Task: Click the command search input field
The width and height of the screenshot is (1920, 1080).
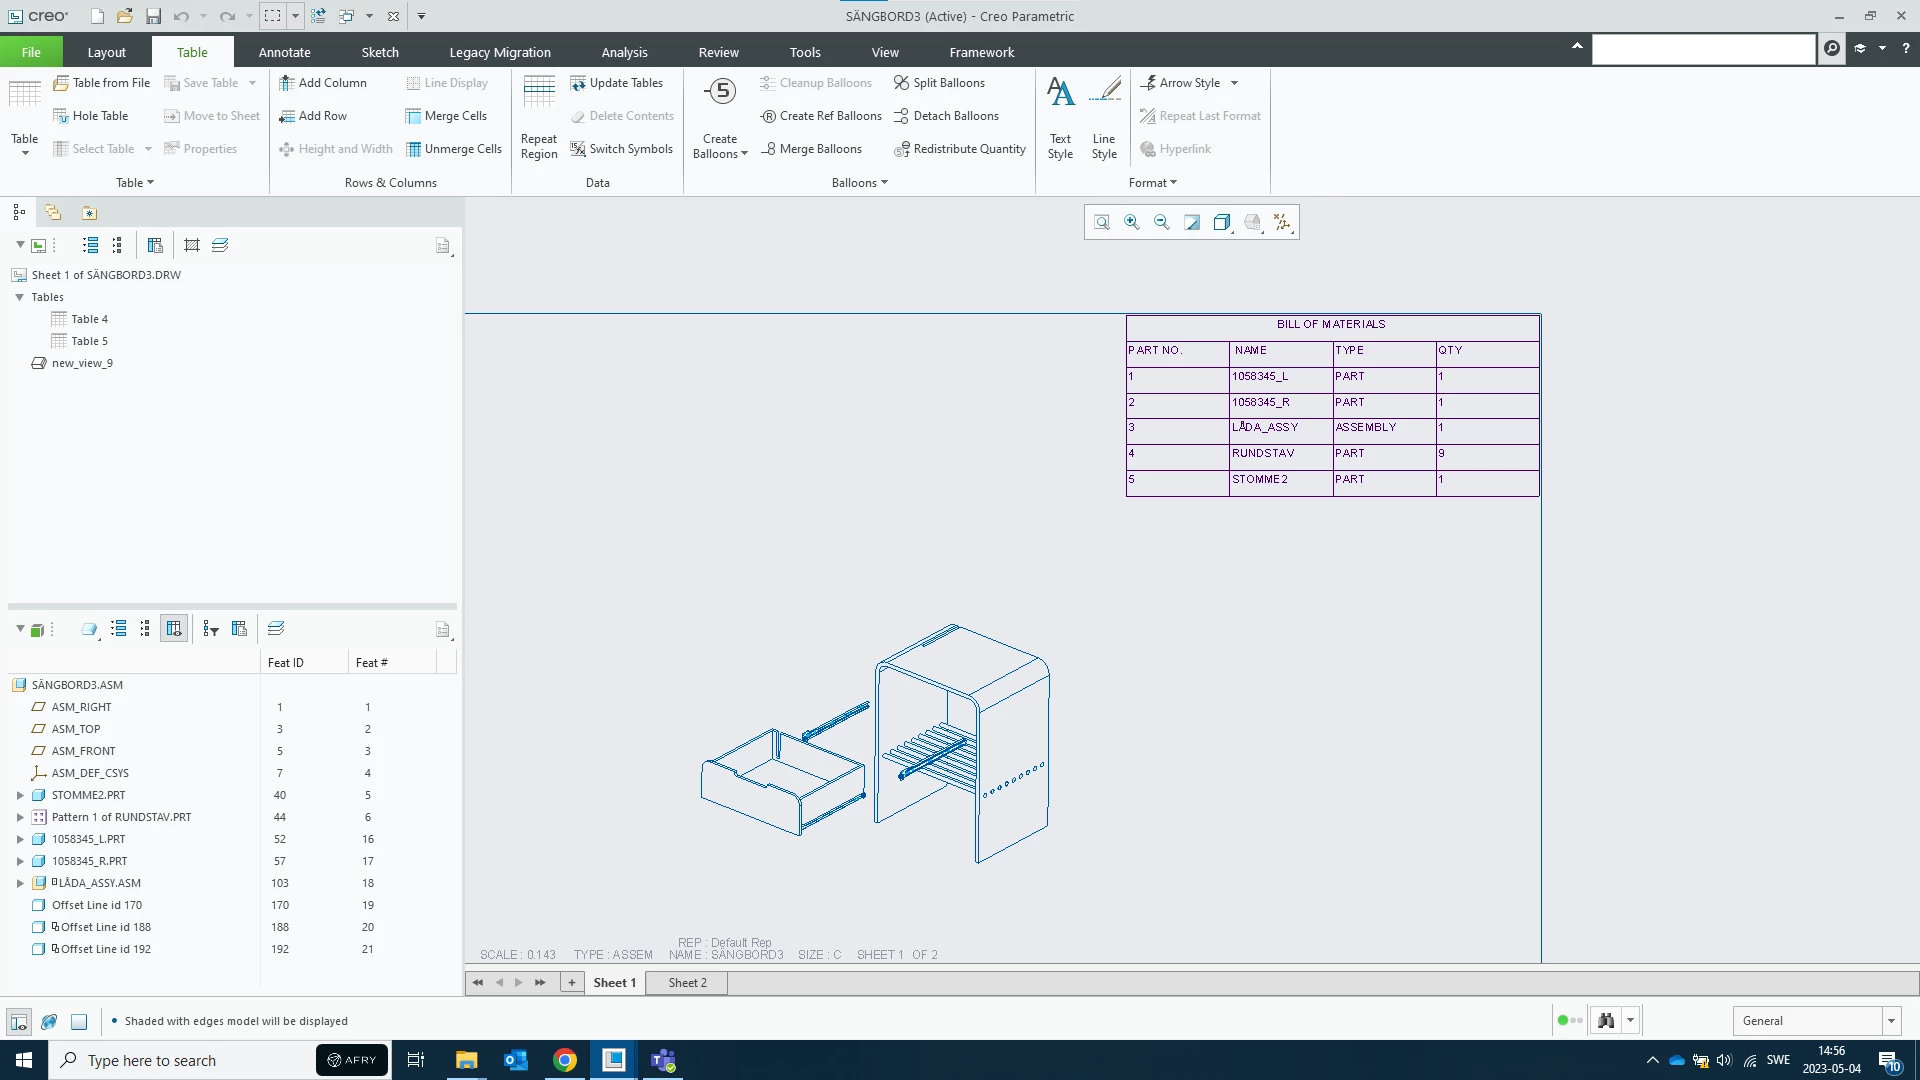Action: tap(1703, 48)
